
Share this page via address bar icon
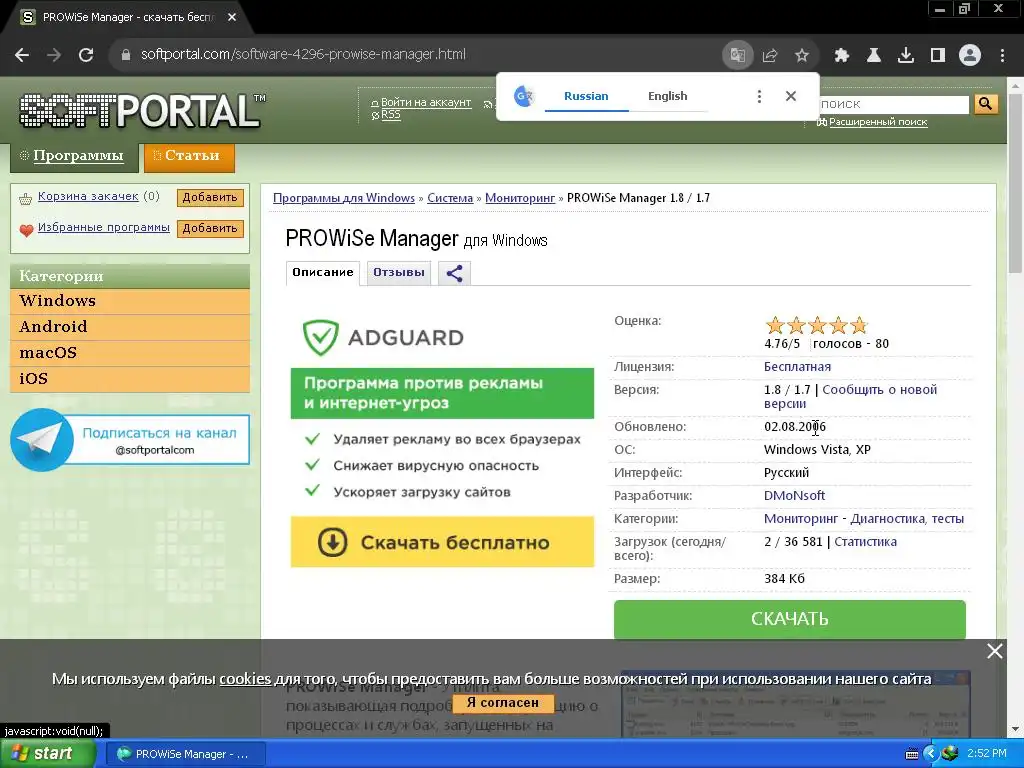pyautogui.click(x=770, y=56)
